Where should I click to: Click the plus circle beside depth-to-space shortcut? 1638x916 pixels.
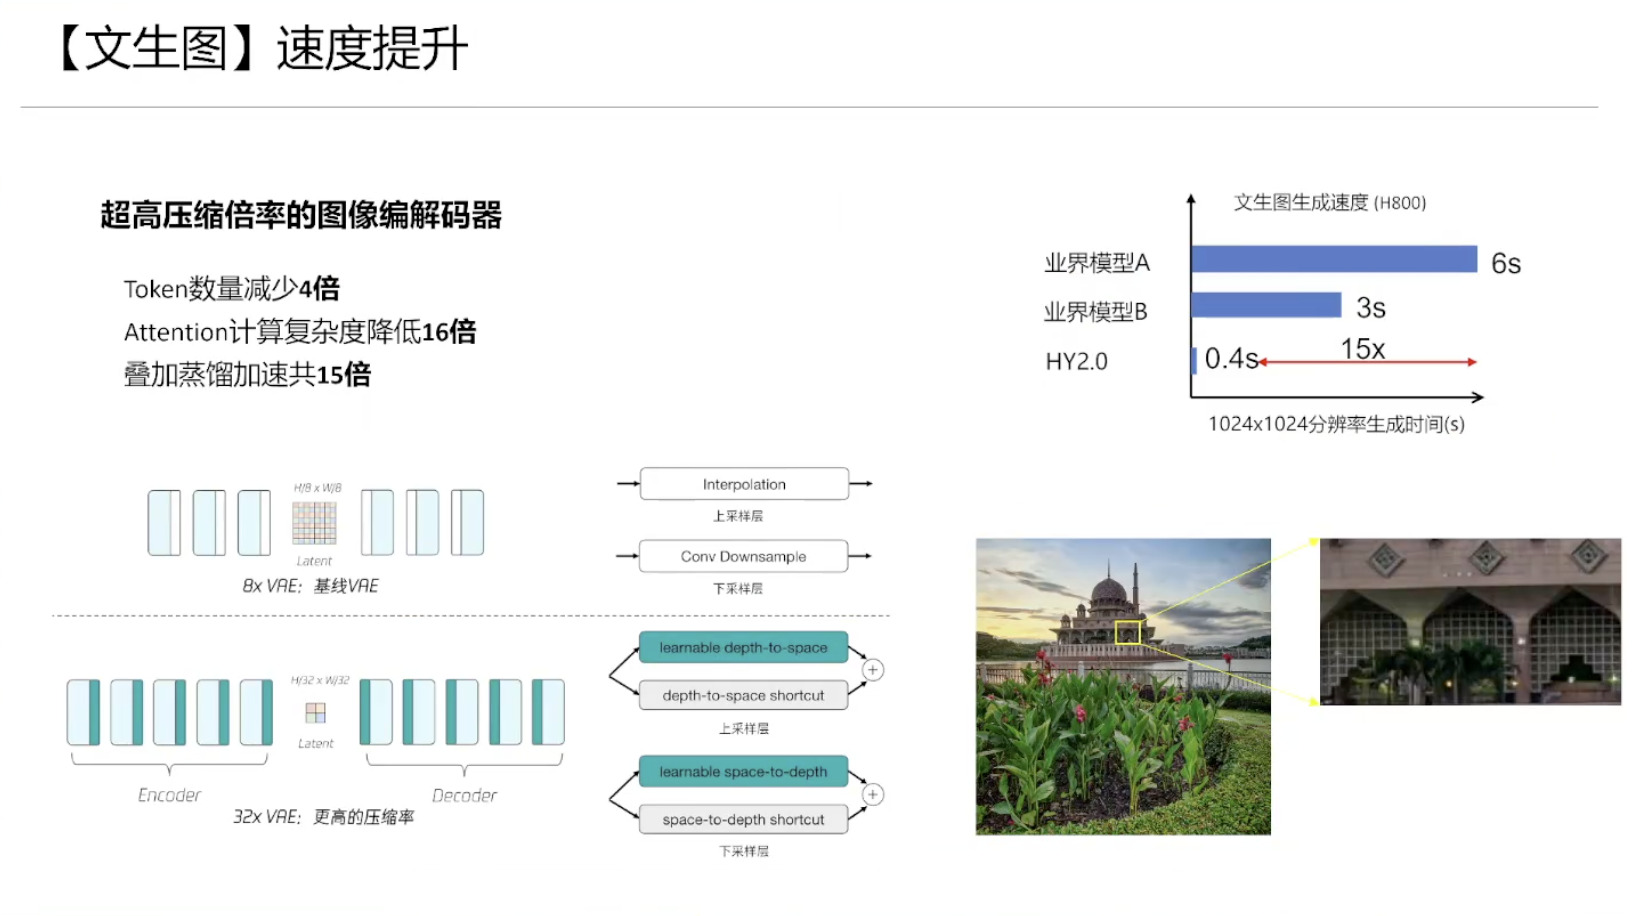tap(872, 670)
